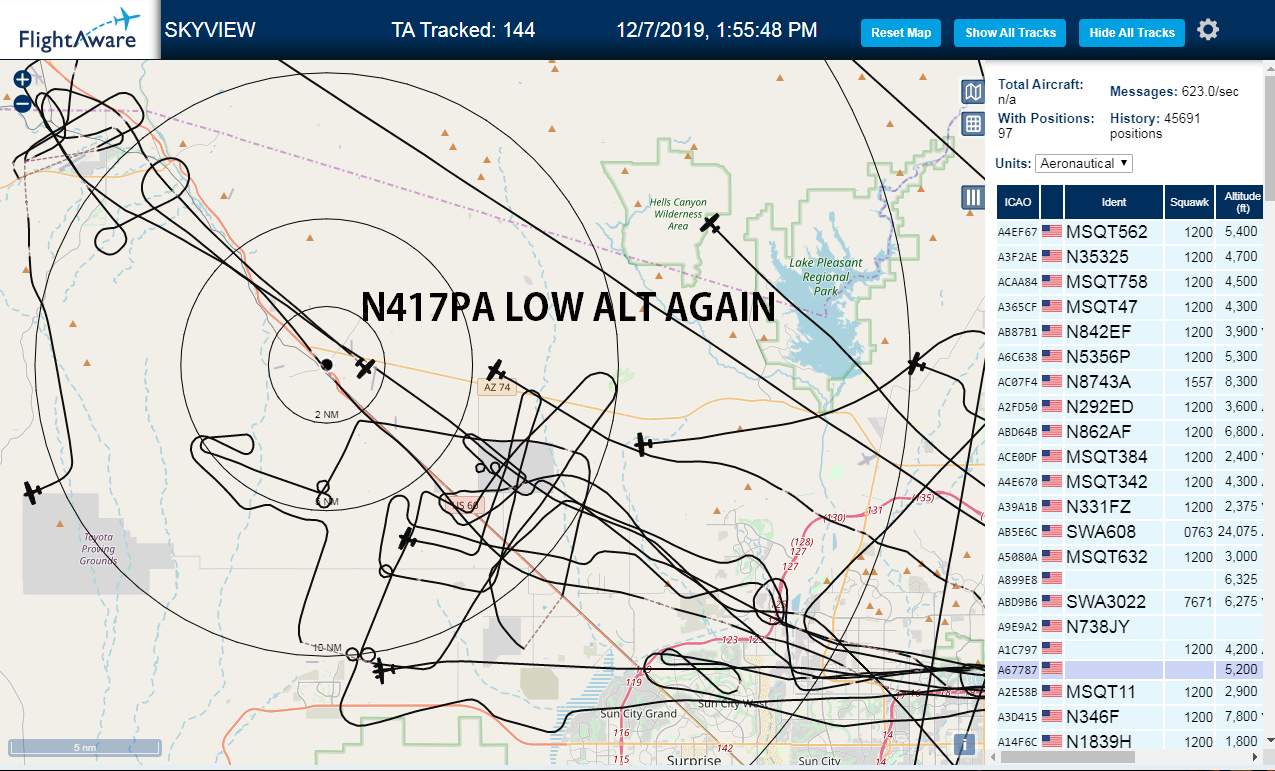1275x771 pixels.
Task: Select the N8743A aircraft row
Action: (1130, 382)
